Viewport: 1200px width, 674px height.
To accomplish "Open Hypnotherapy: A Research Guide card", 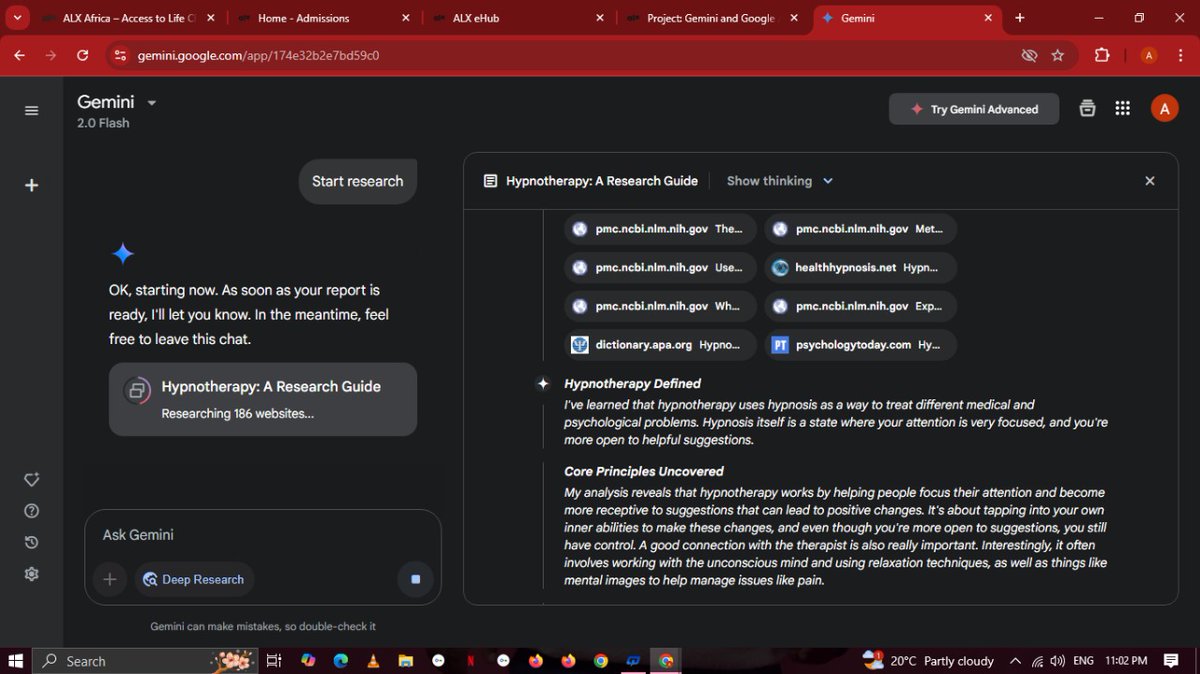I will click(263, 399).
